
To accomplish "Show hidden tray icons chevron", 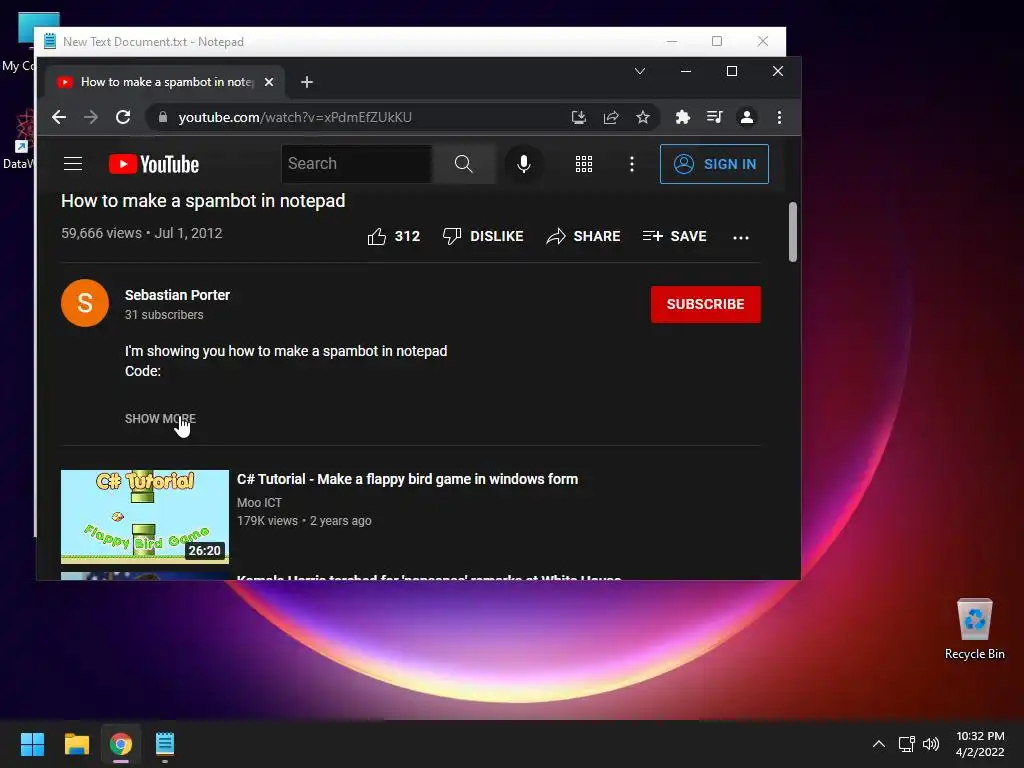I will 879,744.
